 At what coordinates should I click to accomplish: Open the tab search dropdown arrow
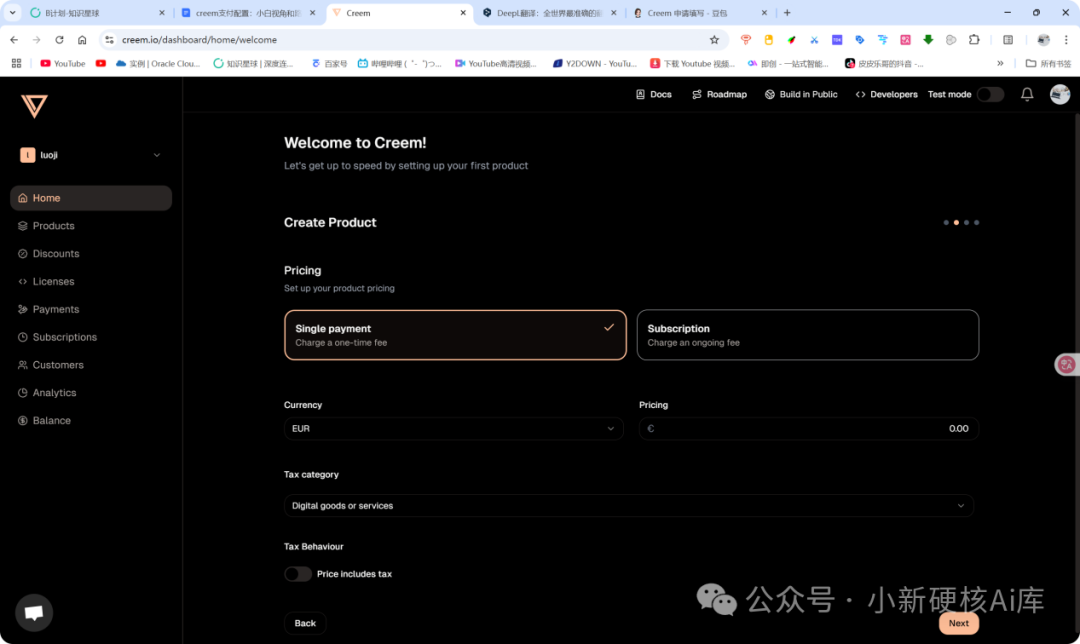coord(12,12)
